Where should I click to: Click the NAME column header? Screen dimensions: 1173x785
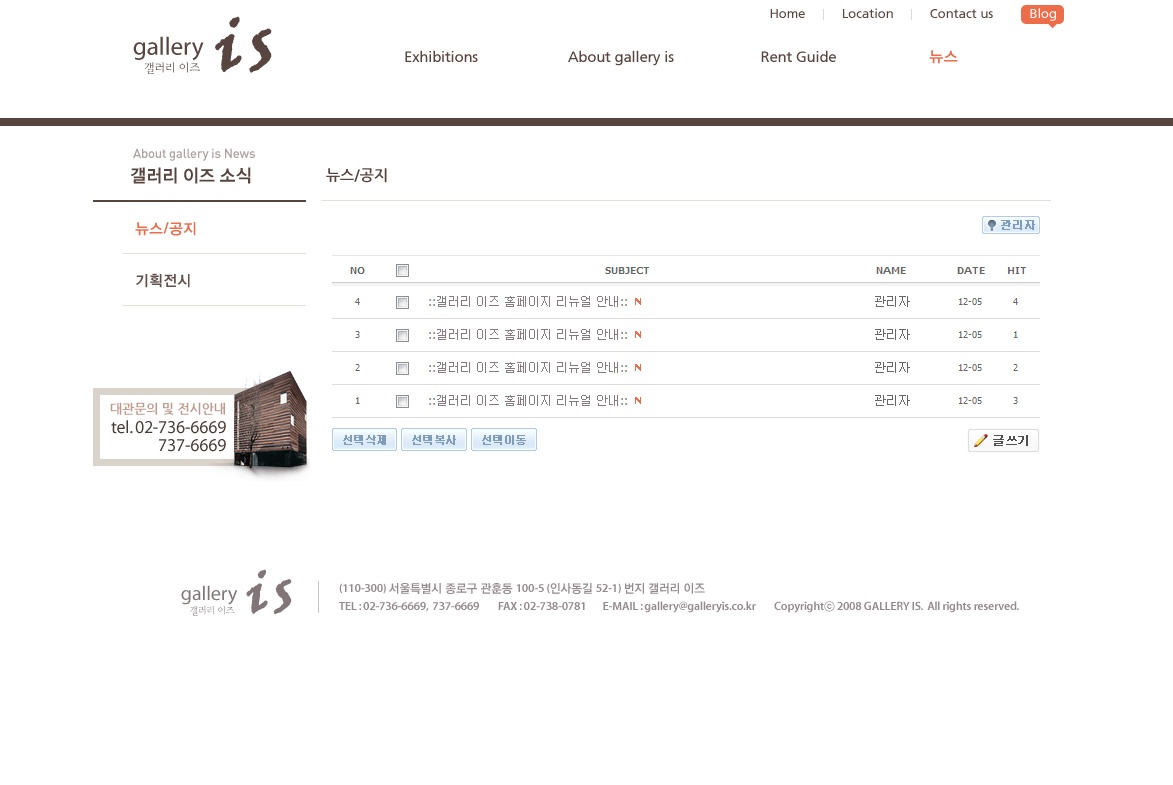point(891,270)
